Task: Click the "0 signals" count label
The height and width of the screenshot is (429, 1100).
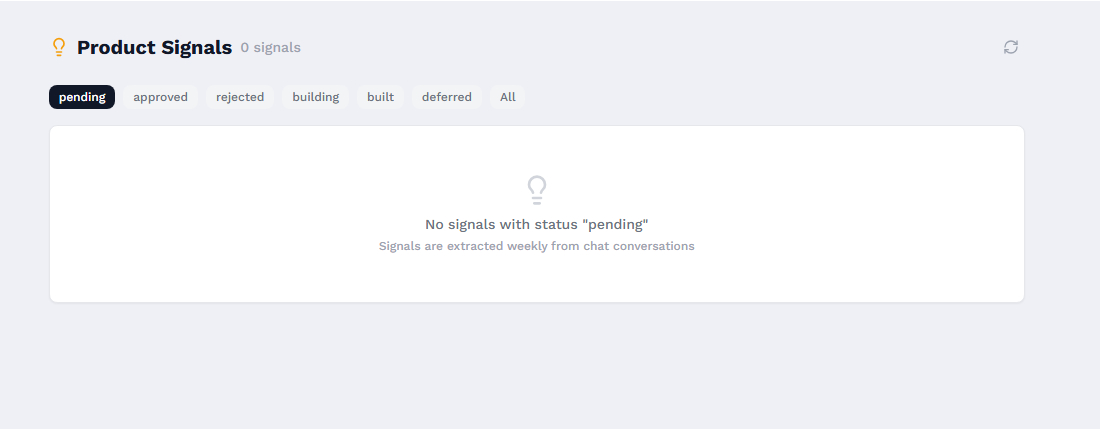Action: 270,48
